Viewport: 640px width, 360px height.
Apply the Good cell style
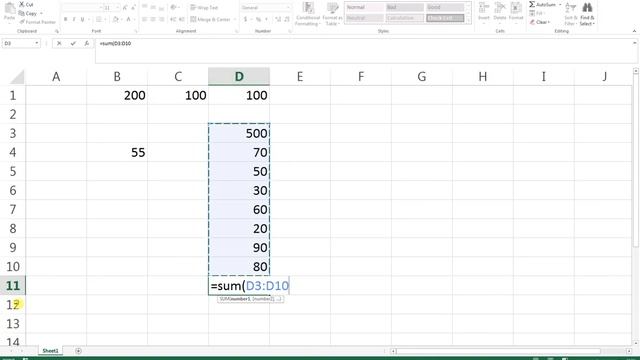point(445,7)
